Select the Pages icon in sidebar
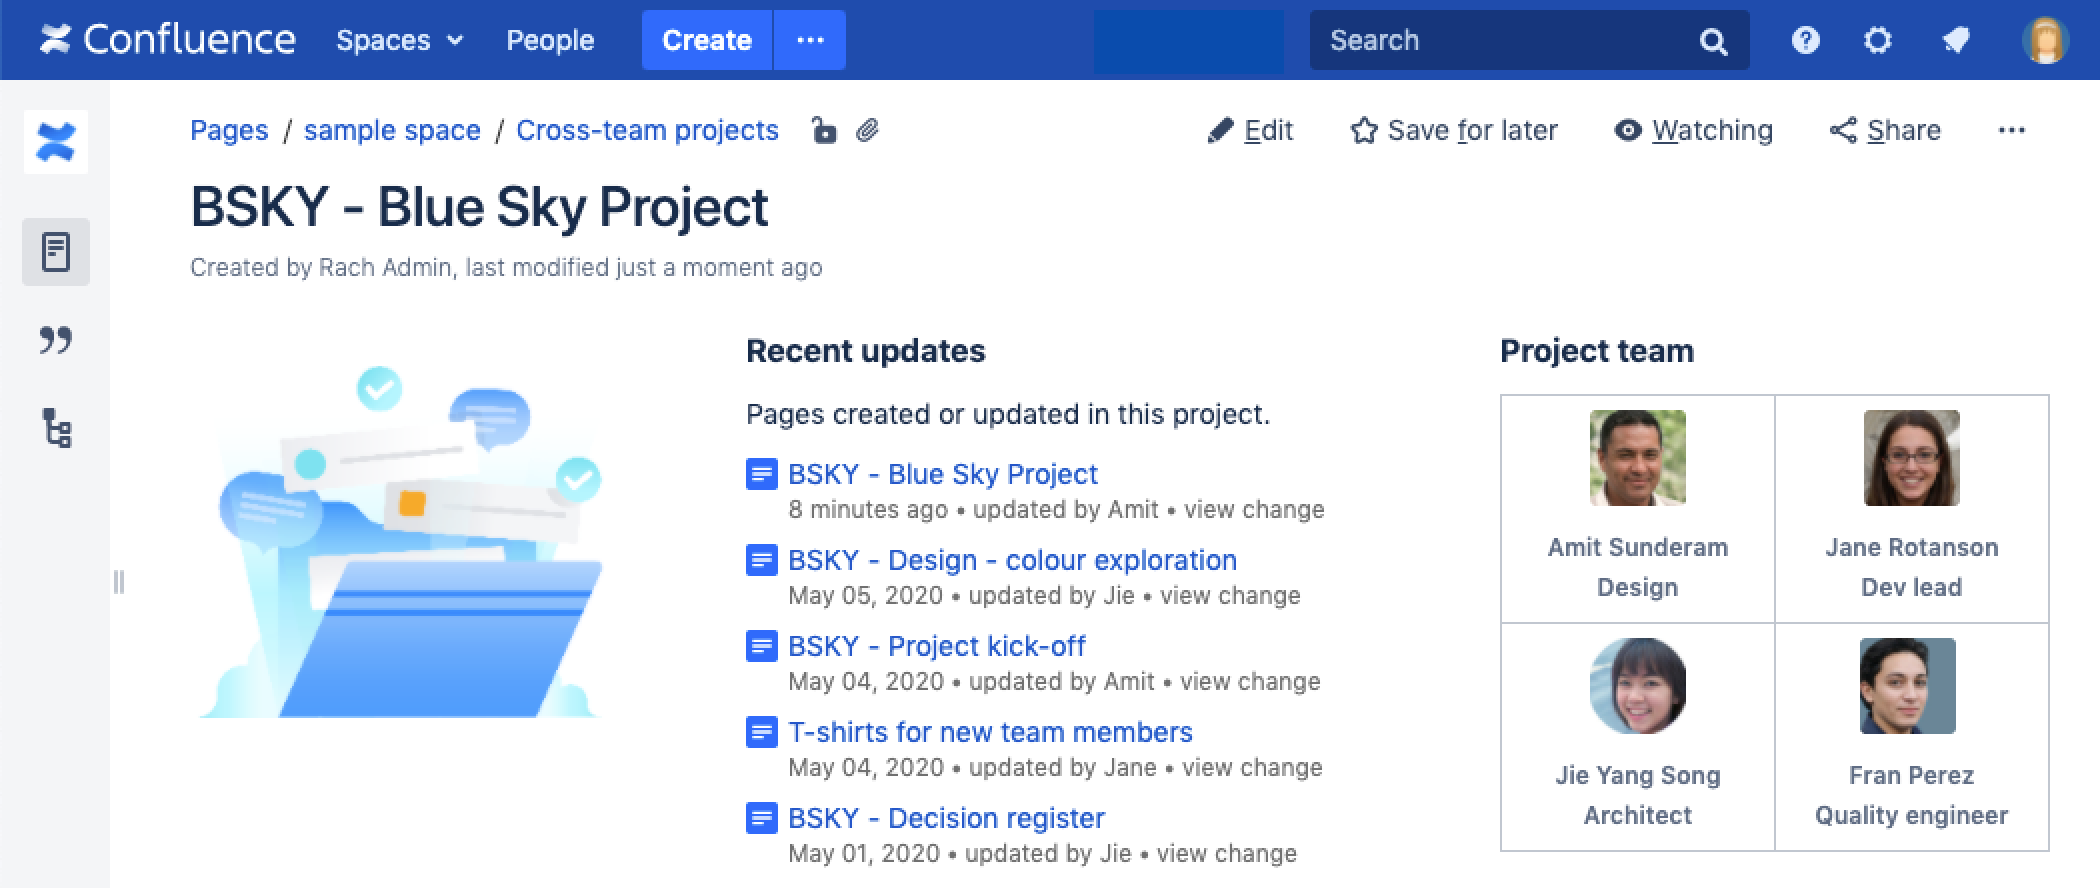Viewport: 2100px width, 888px height. pos(56,252)
